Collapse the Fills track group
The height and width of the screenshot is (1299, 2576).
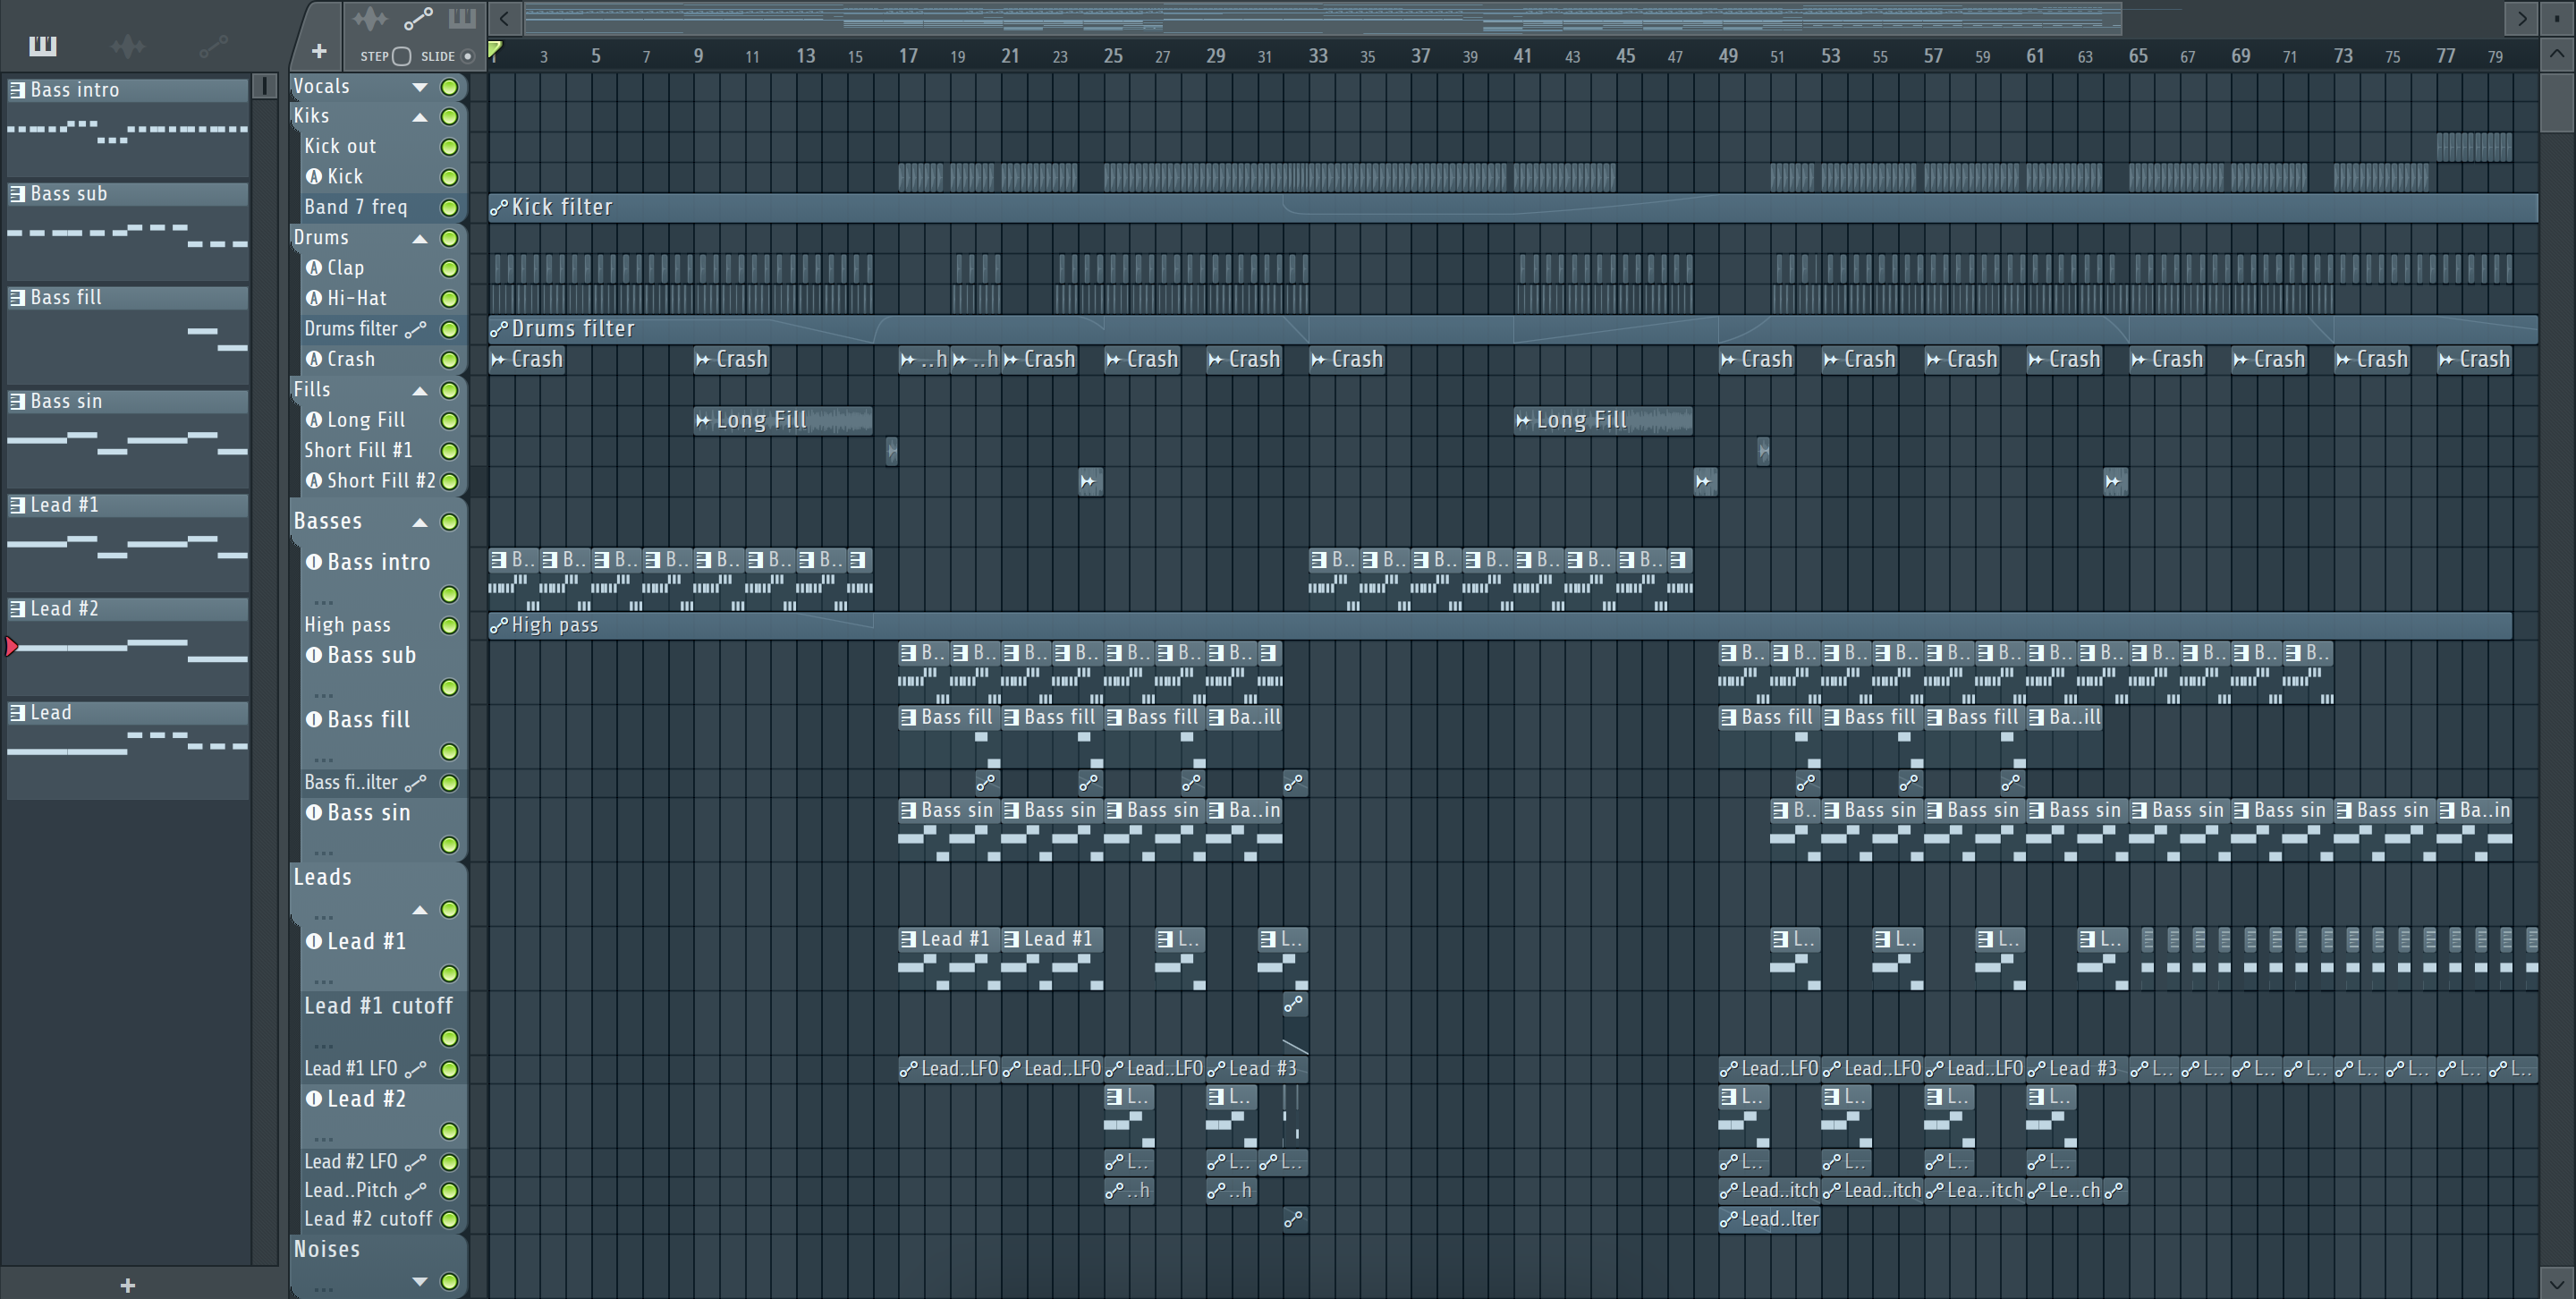point(420,390)
